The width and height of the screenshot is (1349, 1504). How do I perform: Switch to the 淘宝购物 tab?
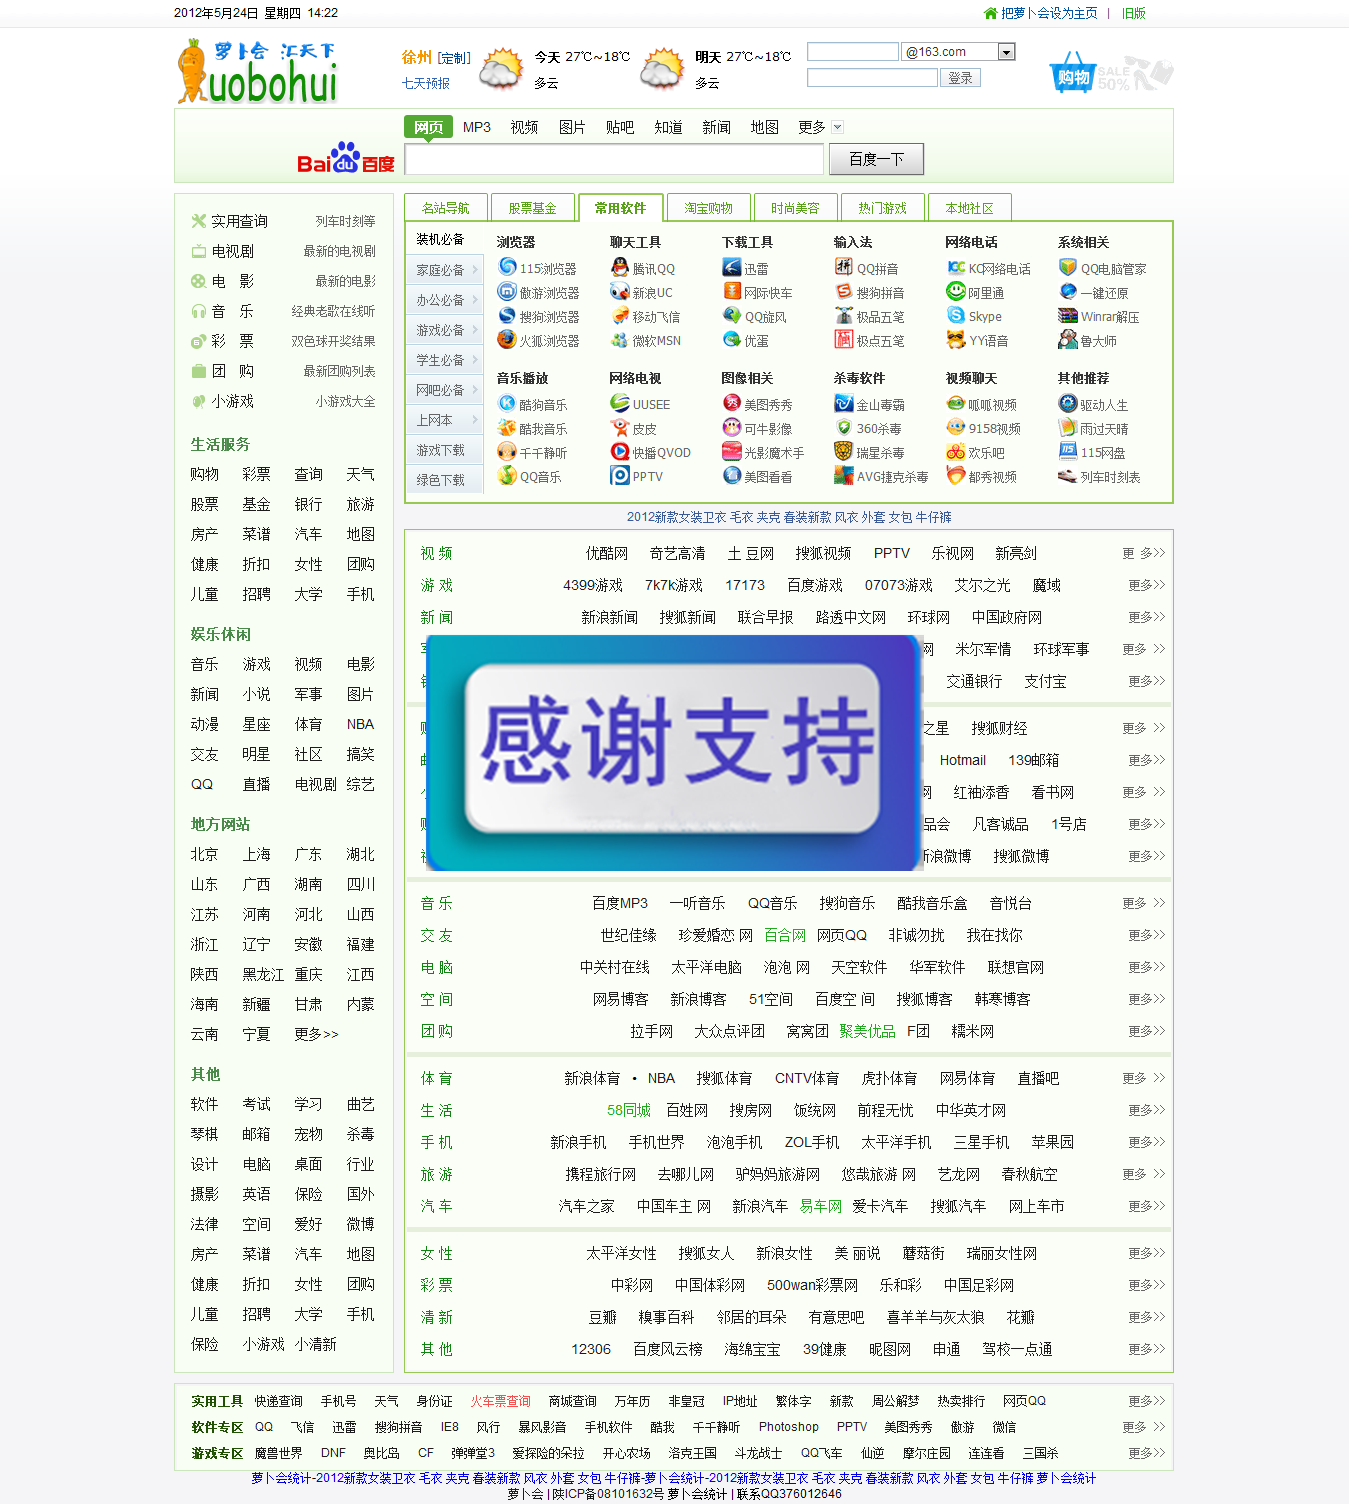point(708,208)
